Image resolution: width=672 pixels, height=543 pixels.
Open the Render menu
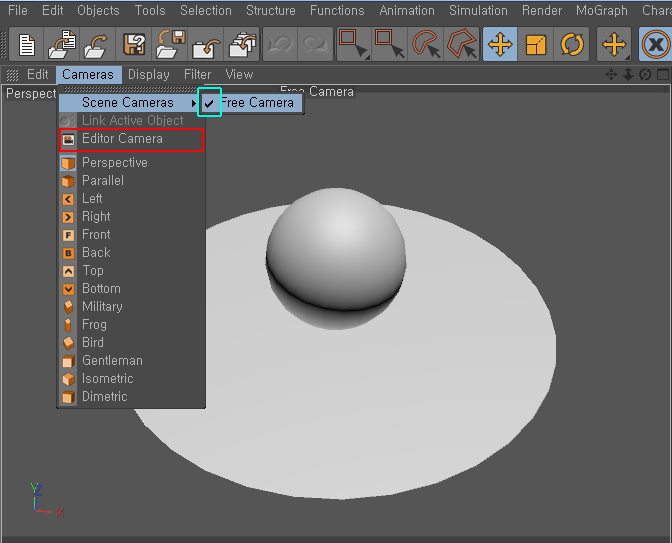(542, 10)
